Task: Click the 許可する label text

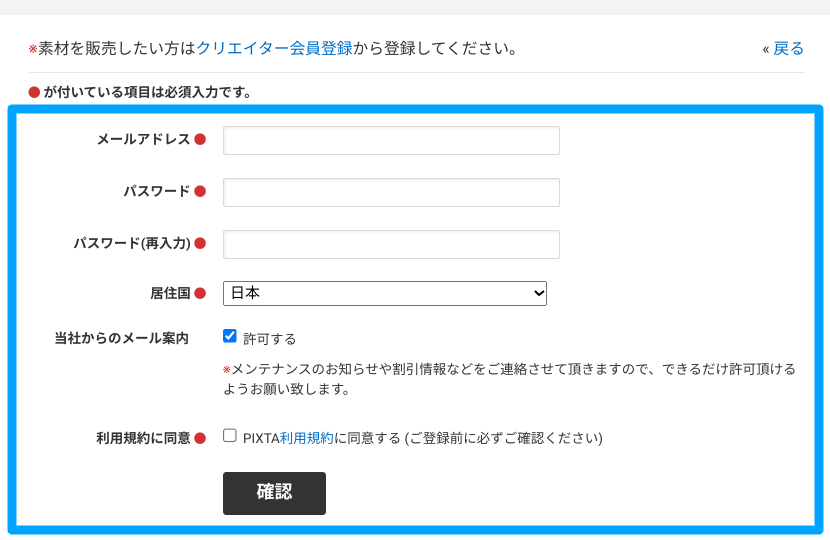Action: pos(269,339)
